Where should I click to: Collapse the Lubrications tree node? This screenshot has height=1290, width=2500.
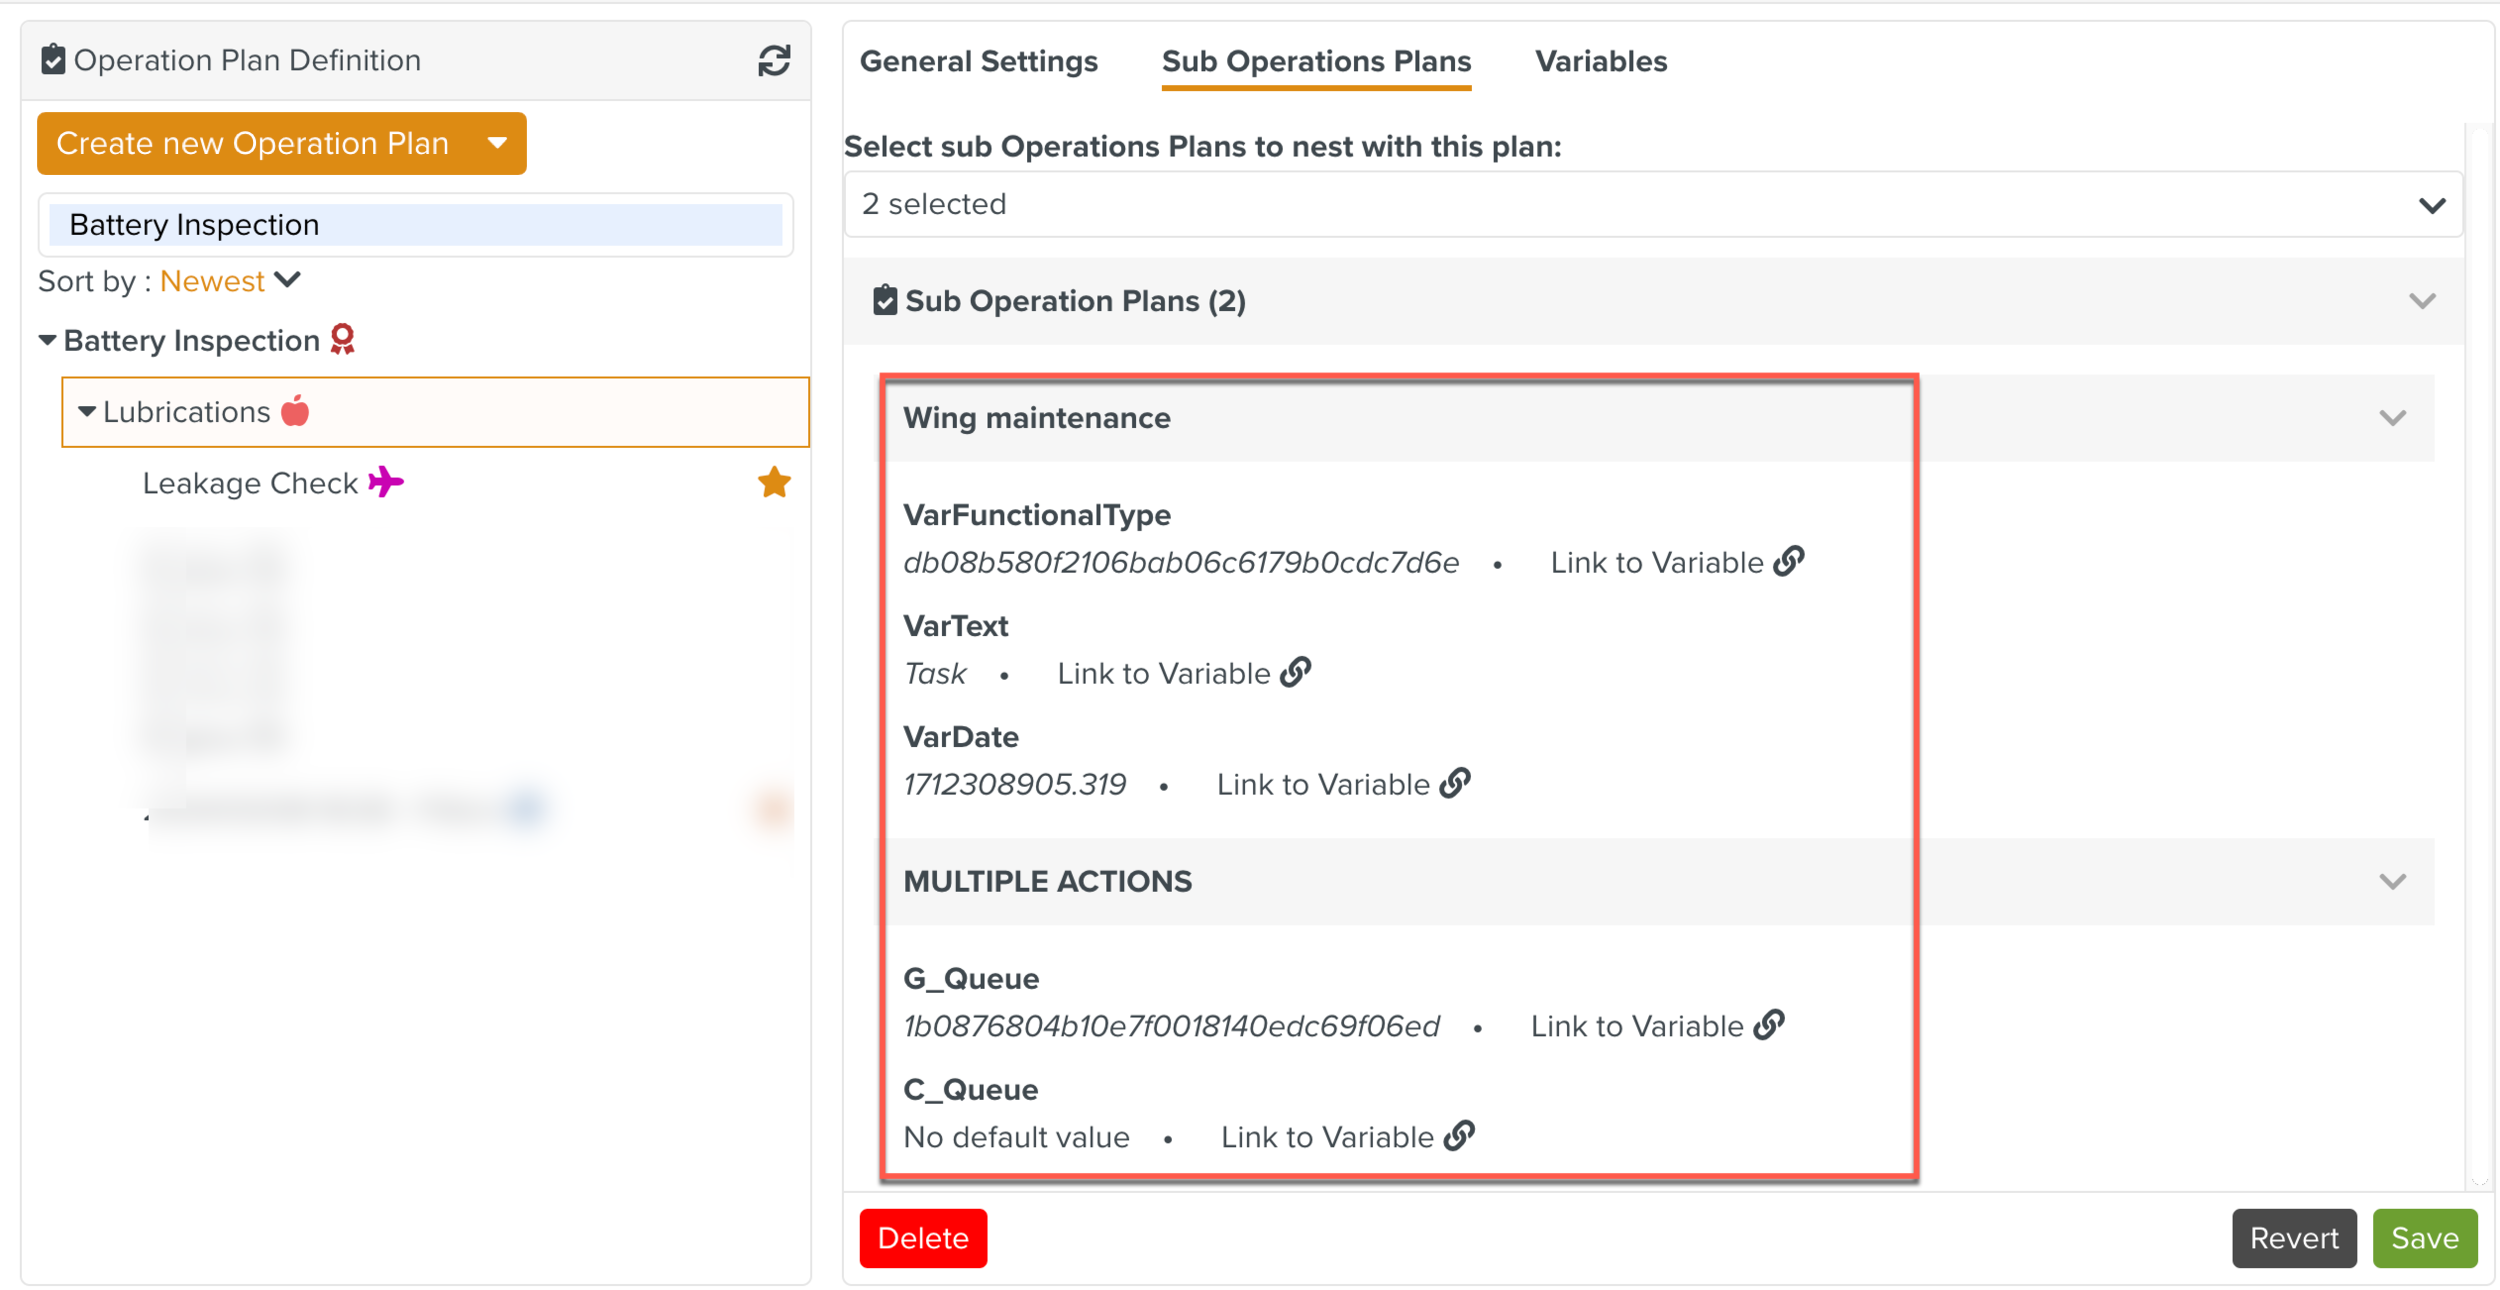pos(87,412)
